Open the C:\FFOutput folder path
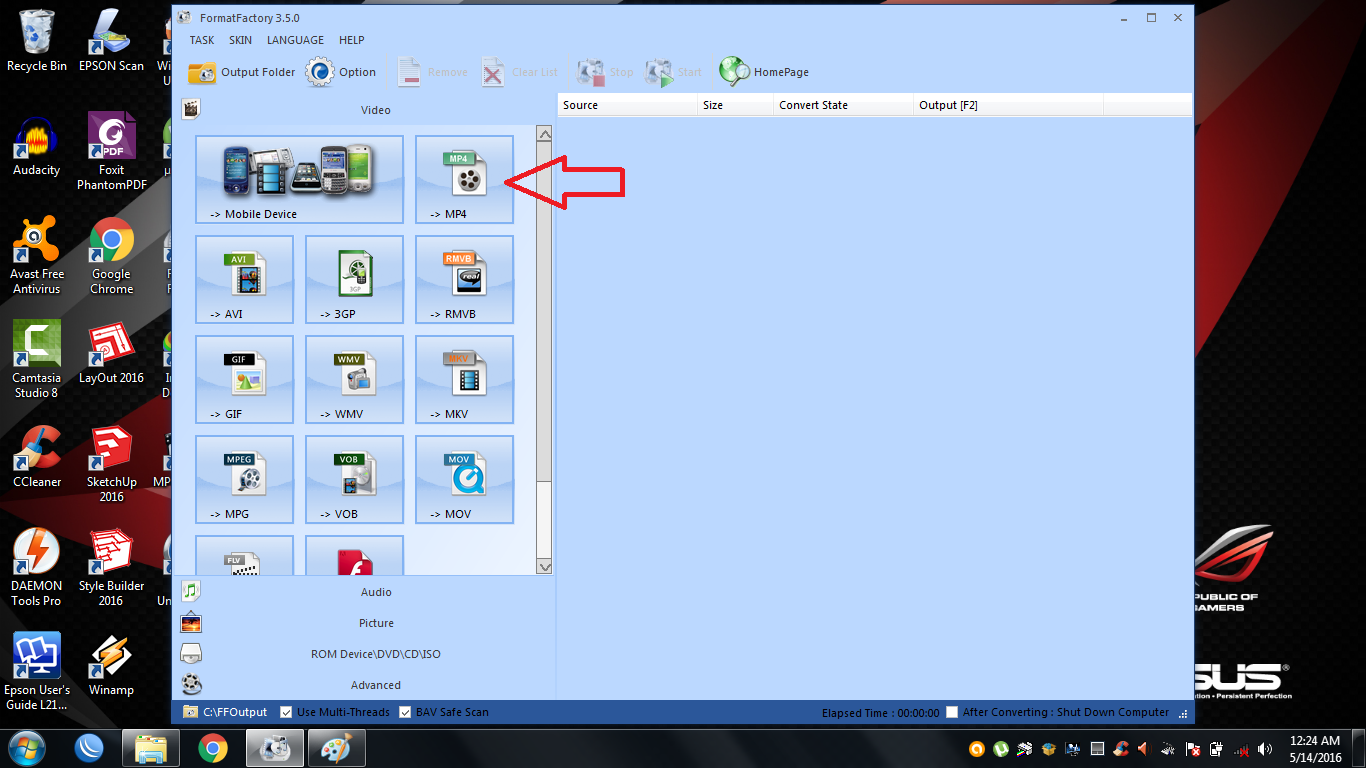This screenshot has height=768, width=1366. click(x=226, y=712)
